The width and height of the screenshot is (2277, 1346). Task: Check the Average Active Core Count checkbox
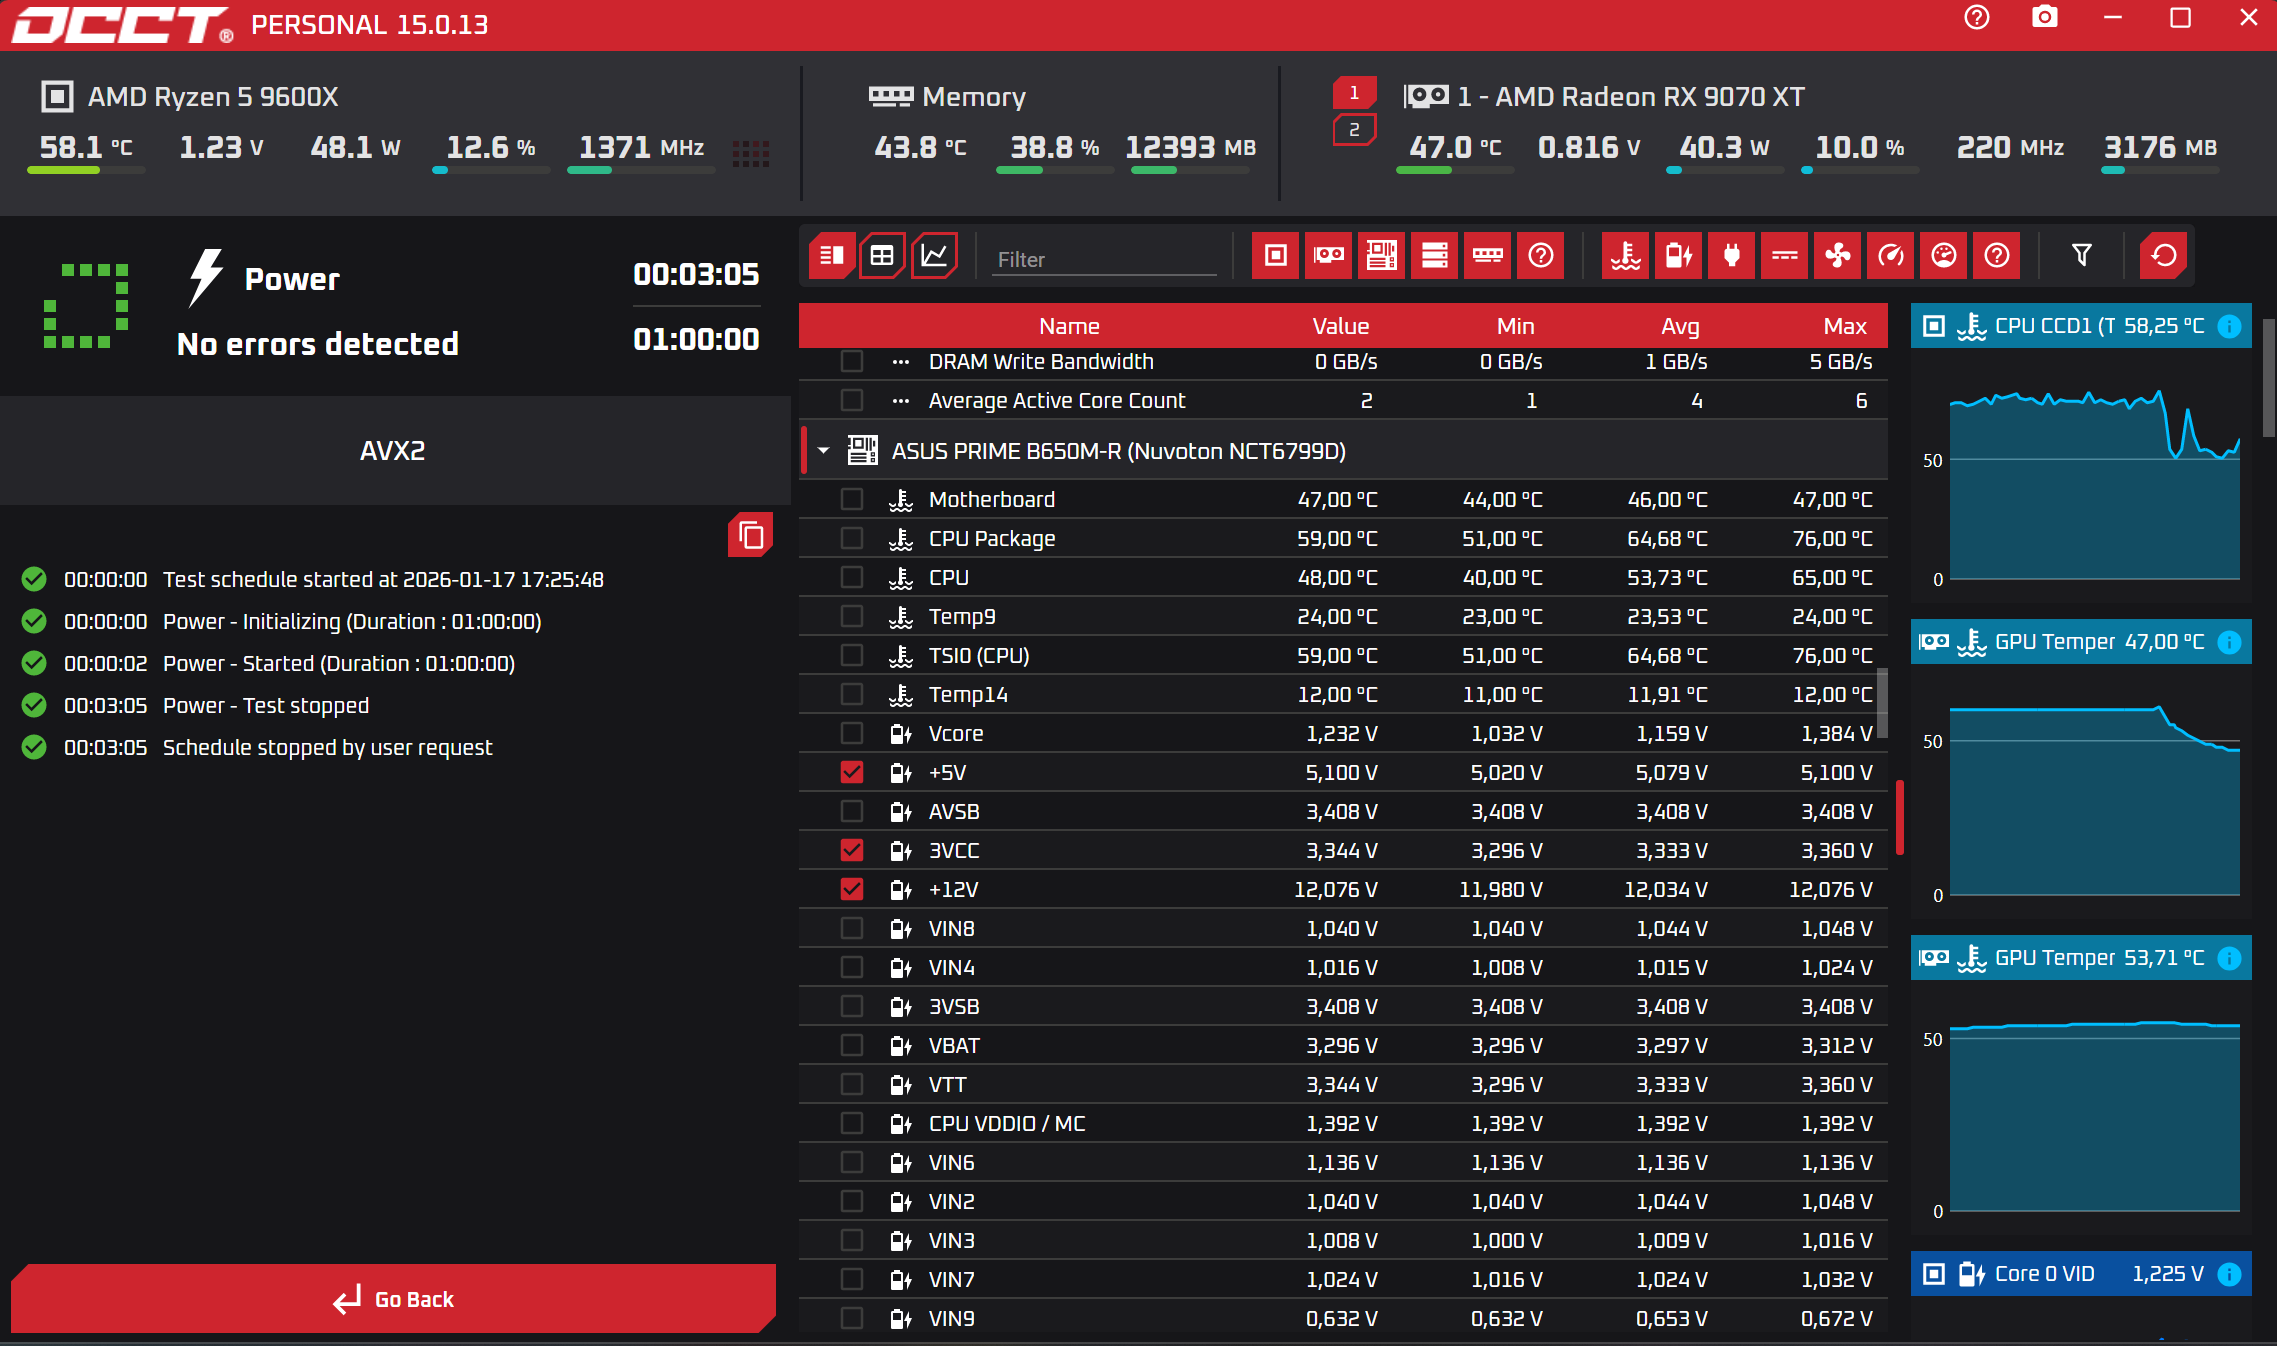click(852, 400)
